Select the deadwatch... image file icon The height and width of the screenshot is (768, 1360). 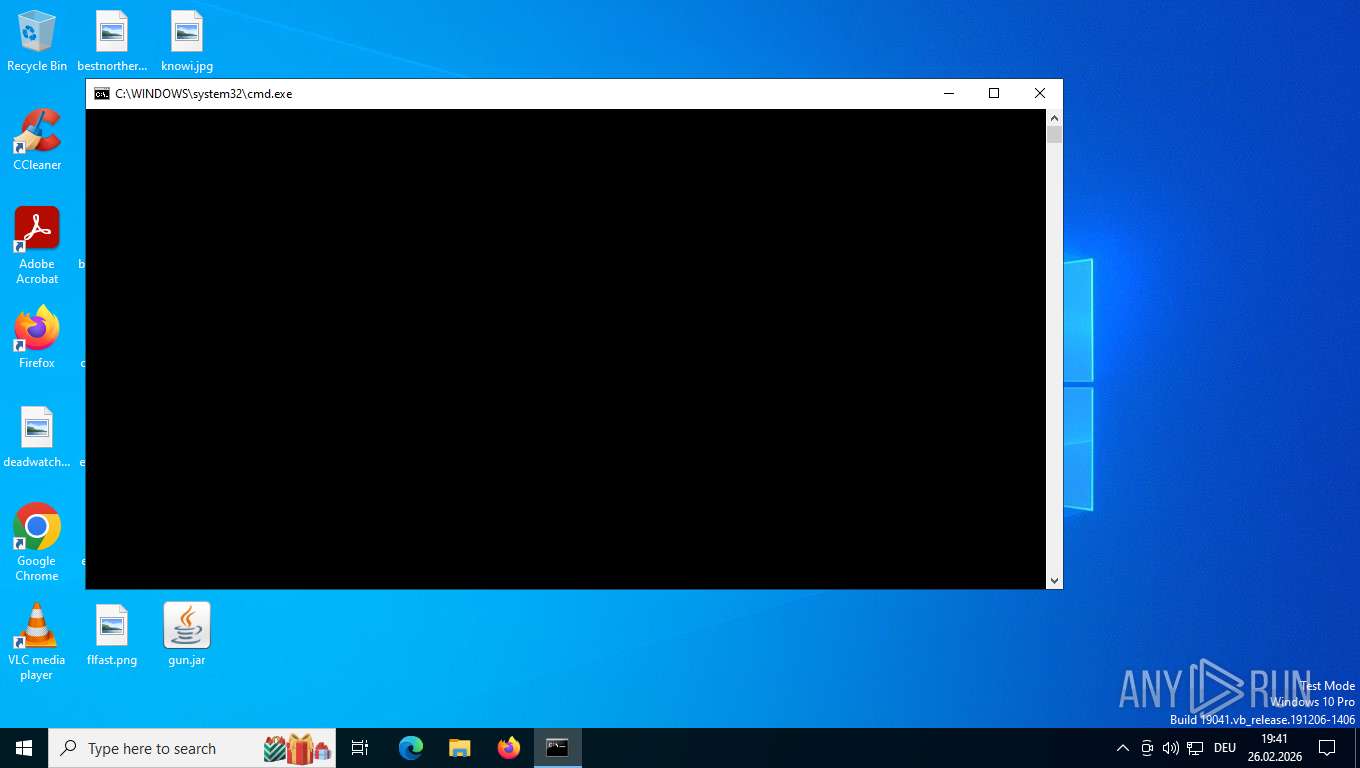click(x=37, y=437)
